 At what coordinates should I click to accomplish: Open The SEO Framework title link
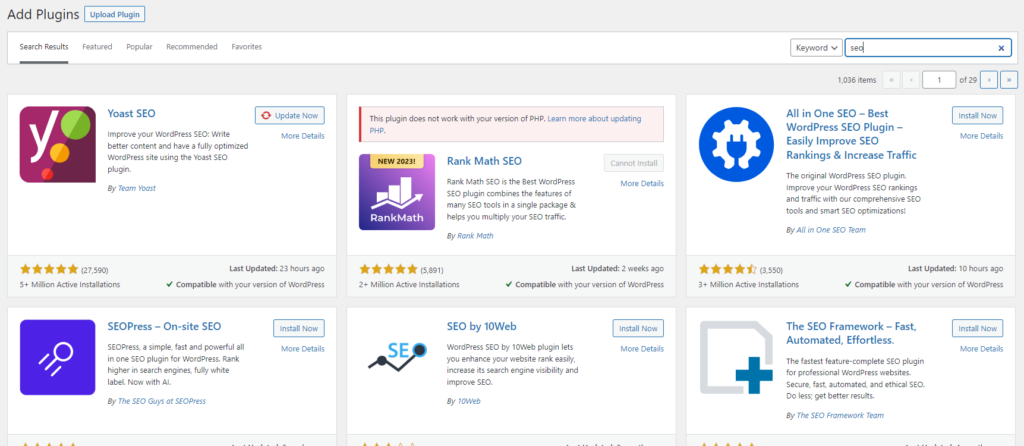(x=852, y=333)
